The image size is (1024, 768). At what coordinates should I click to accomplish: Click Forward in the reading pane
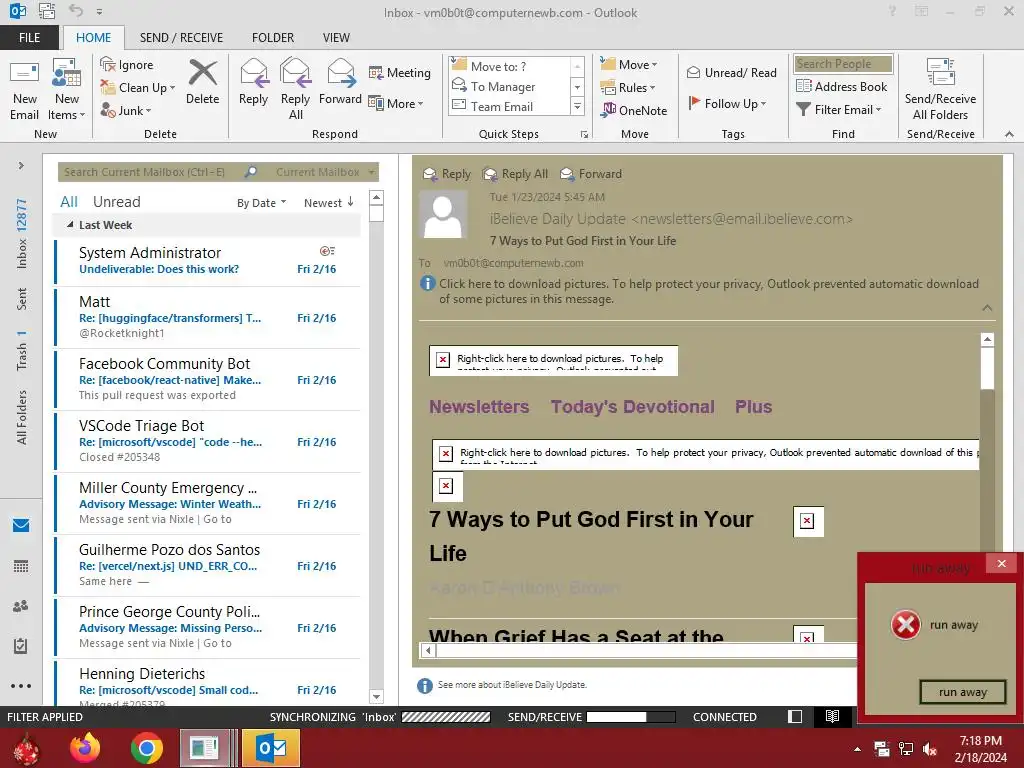591,174
